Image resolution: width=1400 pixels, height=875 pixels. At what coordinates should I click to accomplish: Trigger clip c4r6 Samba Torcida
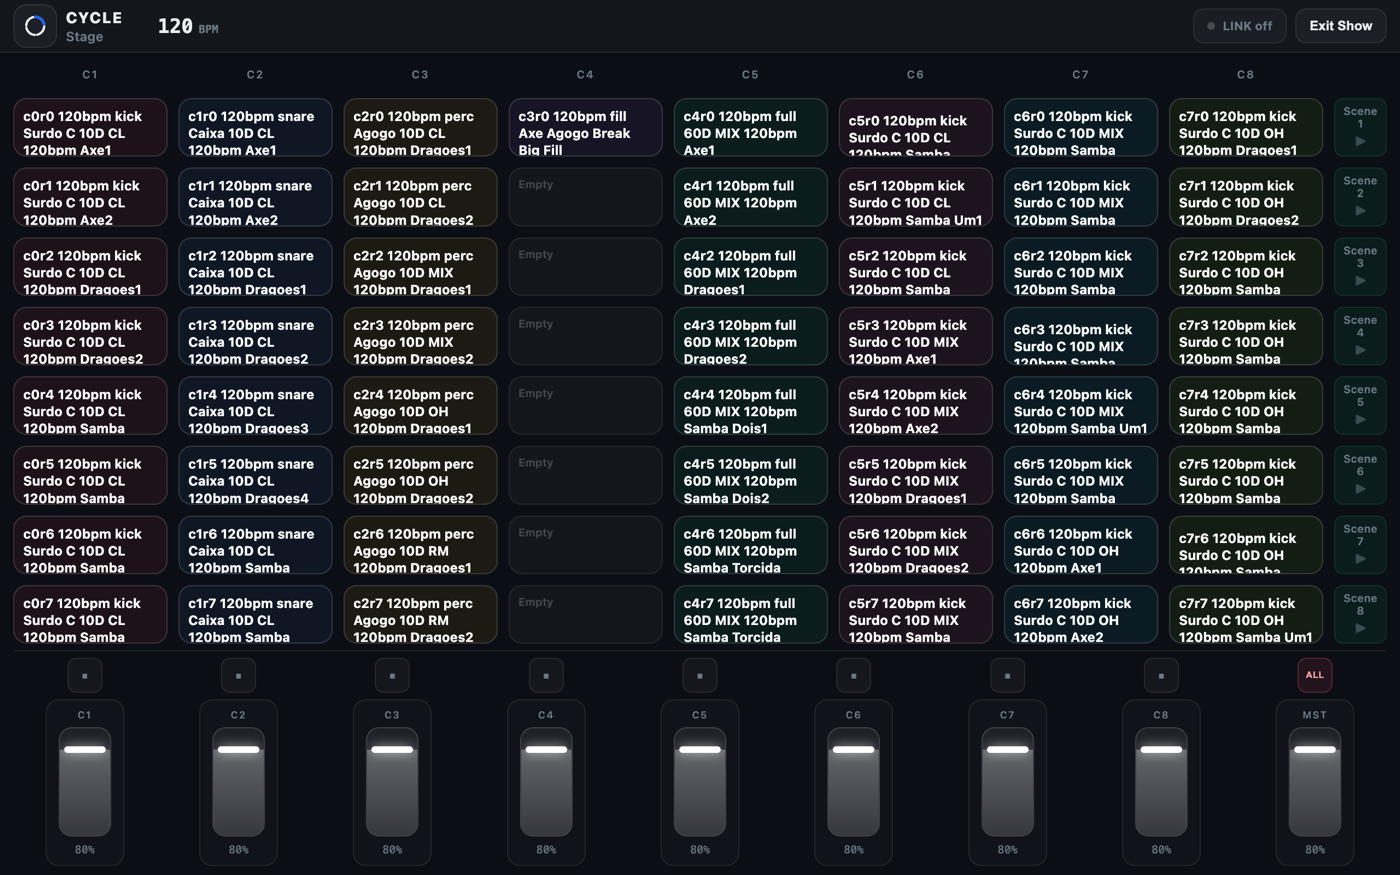point(750,545)
